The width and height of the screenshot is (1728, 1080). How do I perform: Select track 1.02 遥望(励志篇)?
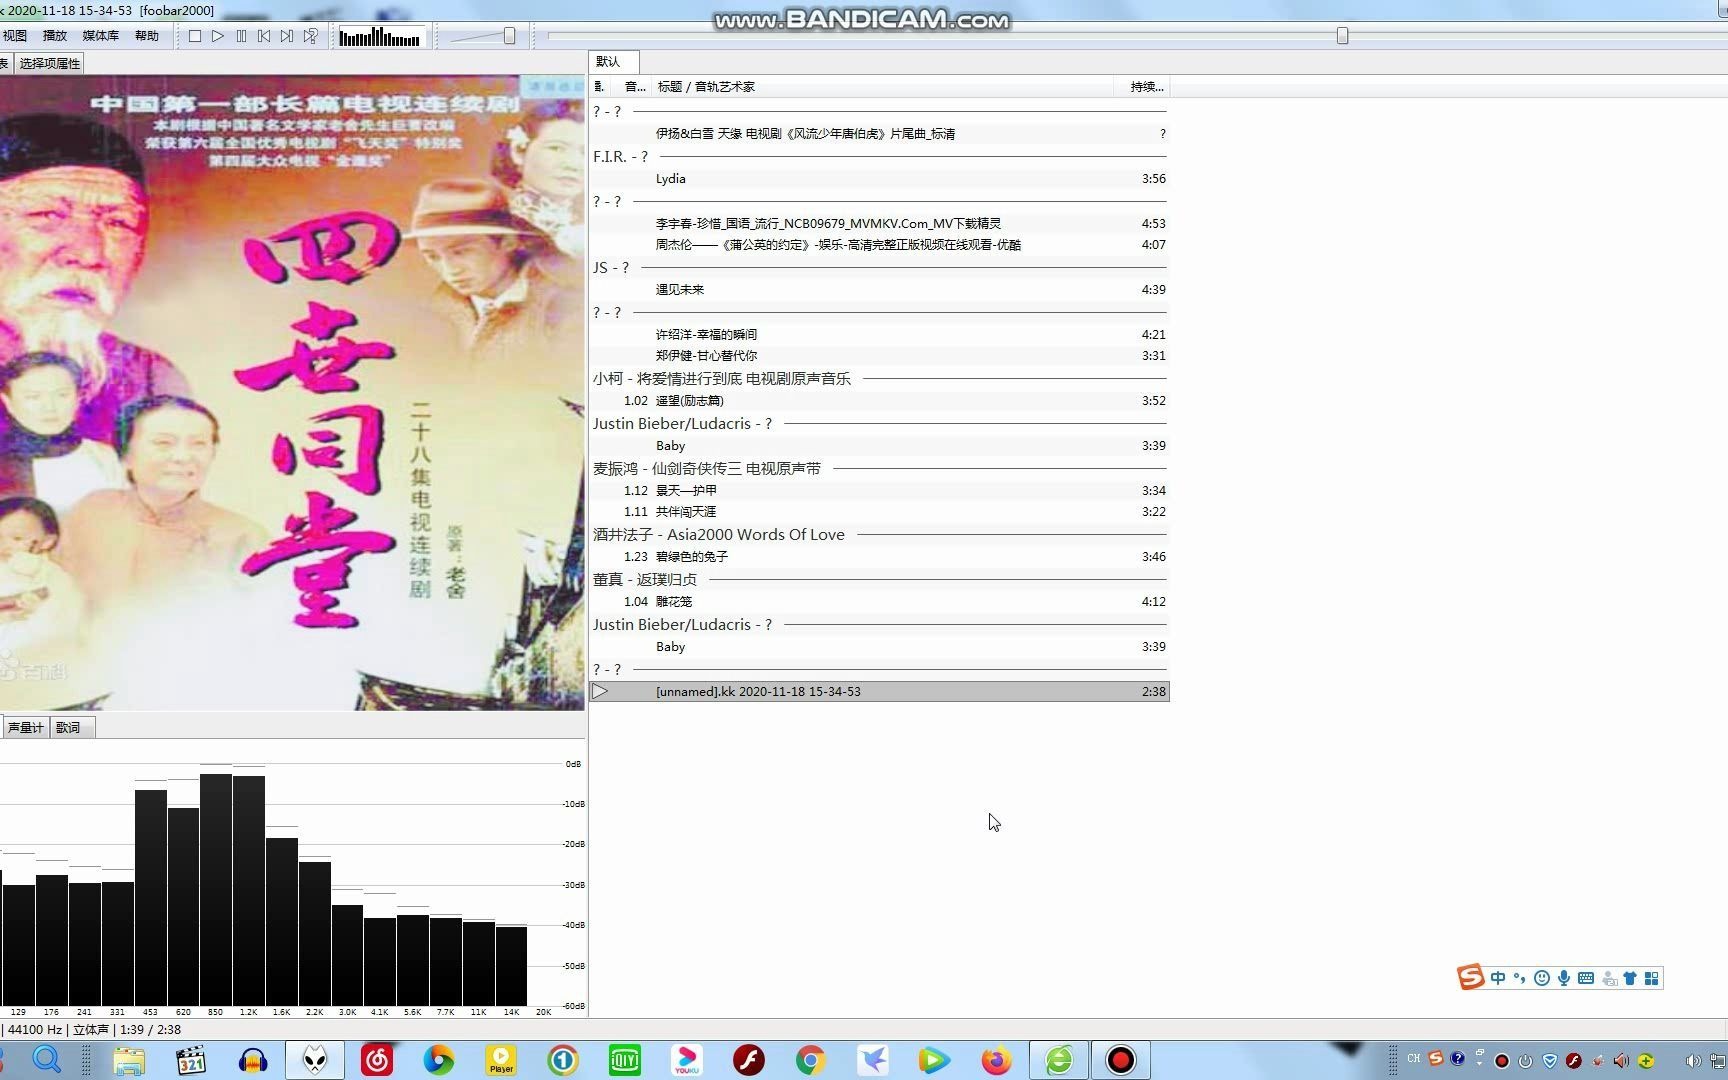click(x=879, y=401)
